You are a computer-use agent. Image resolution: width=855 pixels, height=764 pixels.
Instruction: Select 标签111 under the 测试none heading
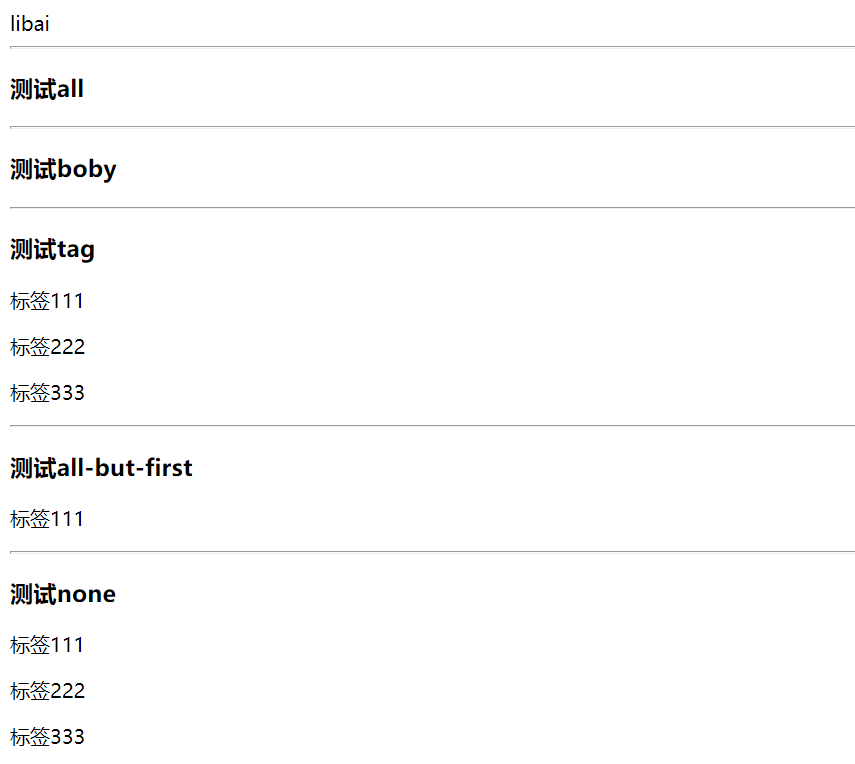click(47, 645)
